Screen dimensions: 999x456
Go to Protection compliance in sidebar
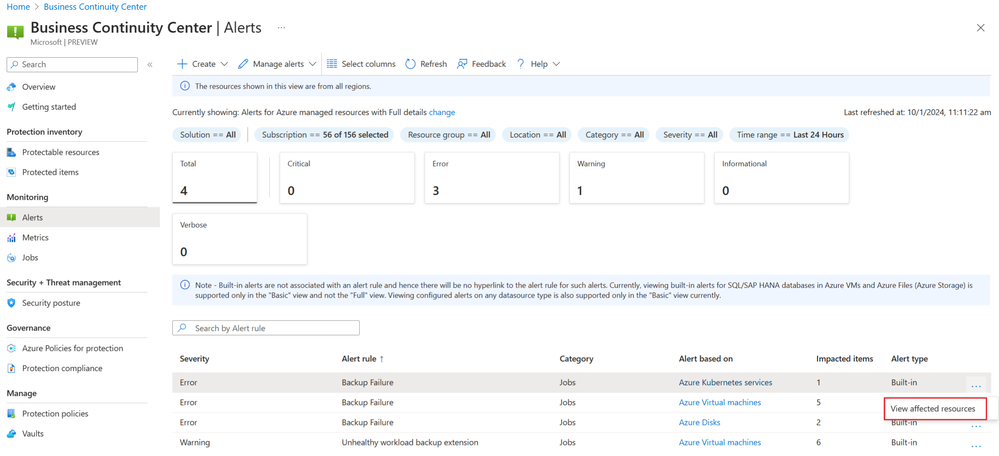pos(62,368)
